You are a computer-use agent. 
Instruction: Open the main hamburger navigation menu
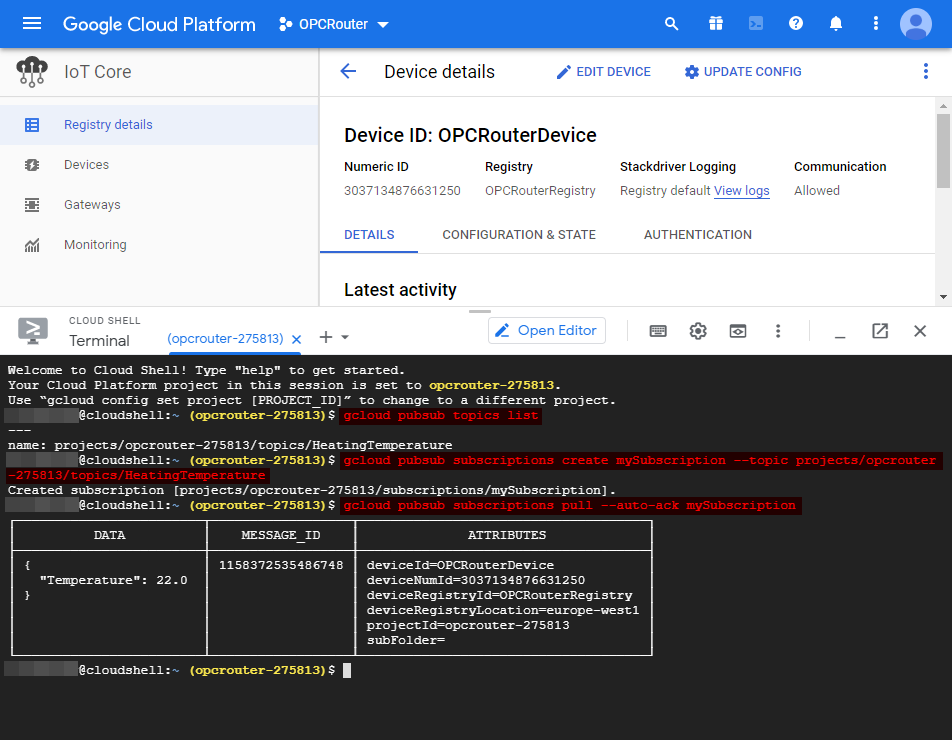coord(32,24)
